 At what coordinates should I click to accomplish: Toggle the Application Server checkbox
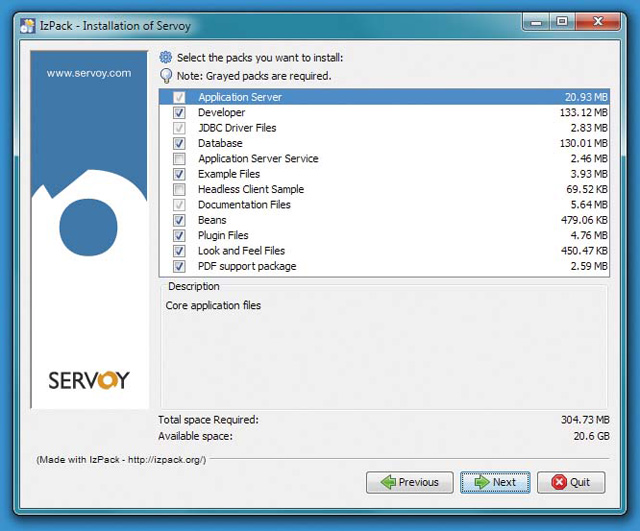click(x=179, y=97)
